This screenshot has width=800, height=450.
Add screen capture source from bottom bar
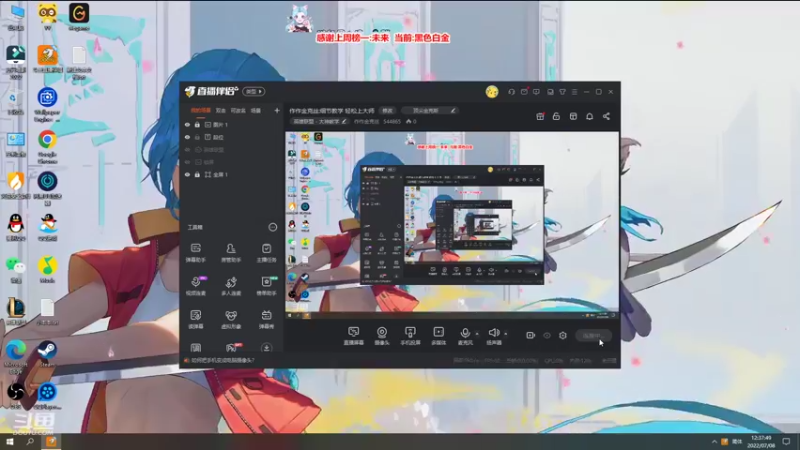(353, 336)
